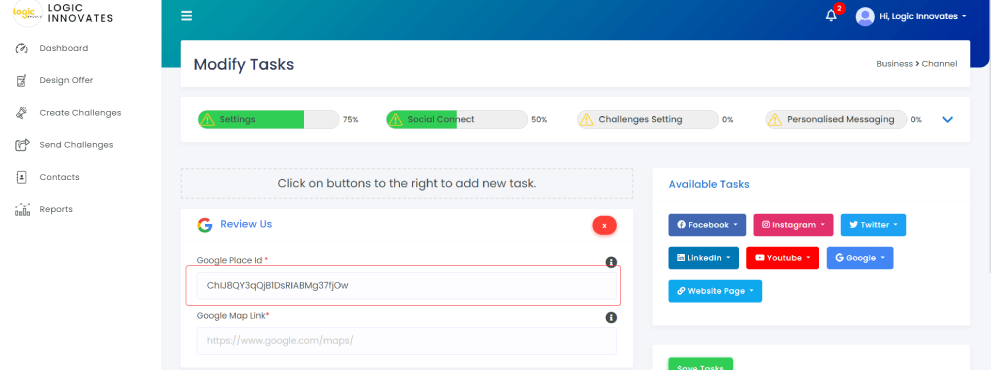991x370 pixels.
Task: Click the Modify Tasks page title
Action: 244,65
